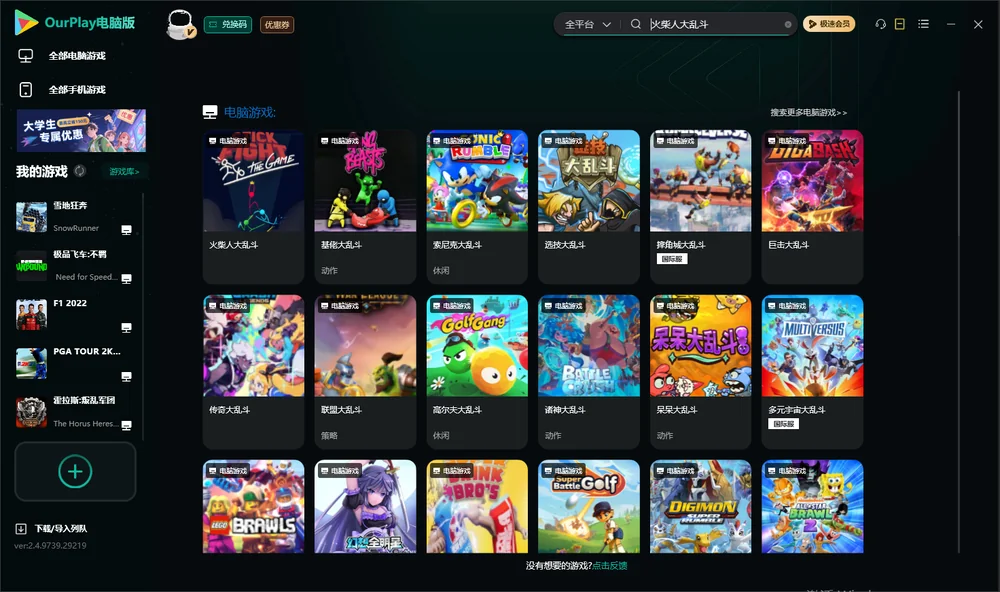
Task: Click the 优惠券 coupon button
Action: click(x=277, y=25)
